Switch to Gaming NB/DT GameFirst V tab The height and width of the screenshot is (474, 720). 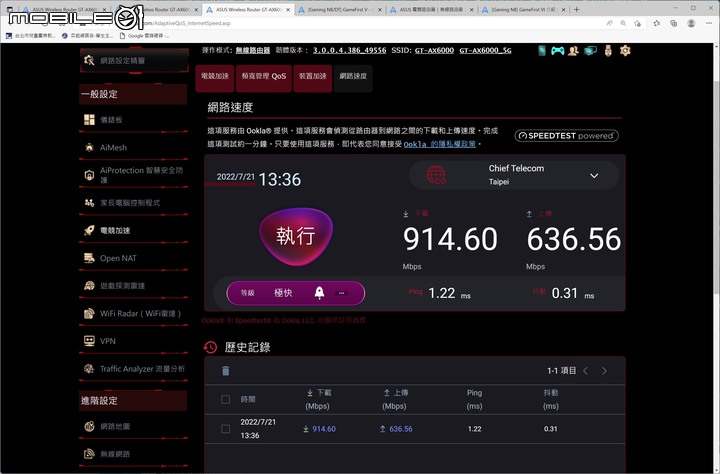339,9
